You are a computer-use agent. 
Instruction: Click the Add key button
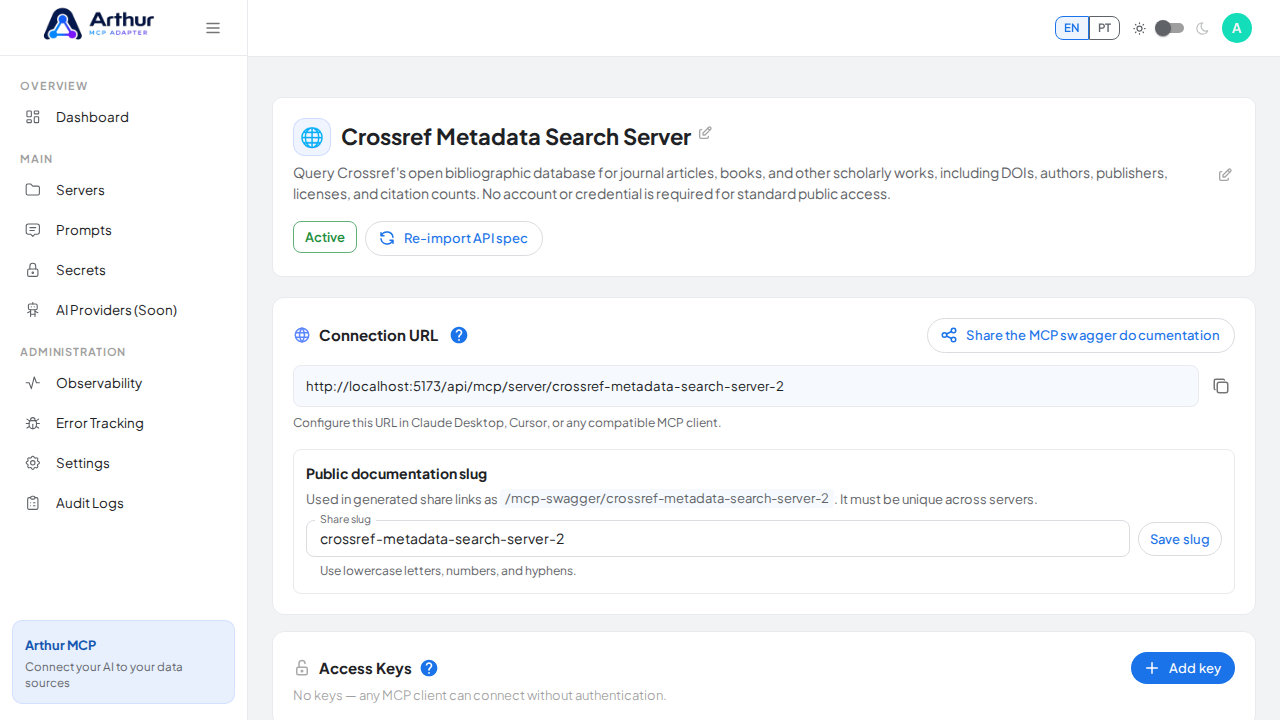pyautogui.click(x=1183, y=668)
